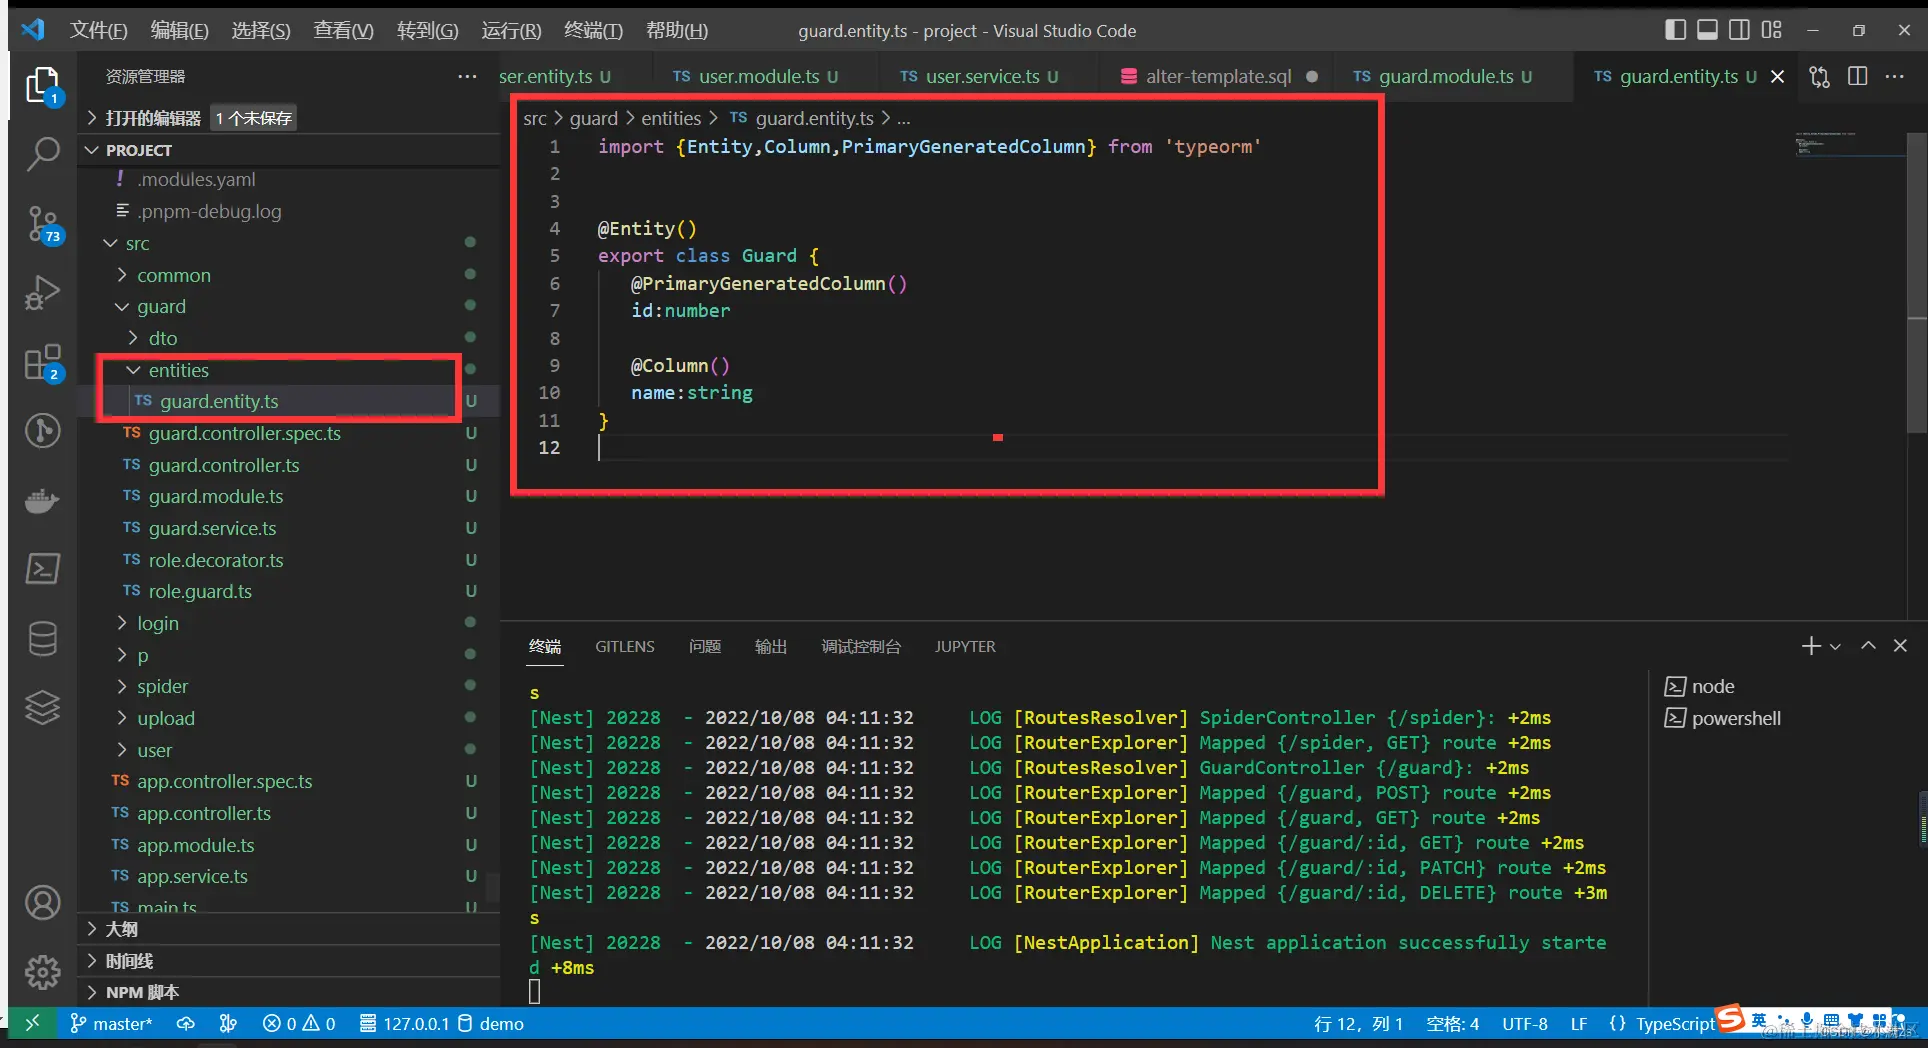Expand the NPM scripts section
This screenshot has width=1928, height=1048.
(x=289, y=992)
